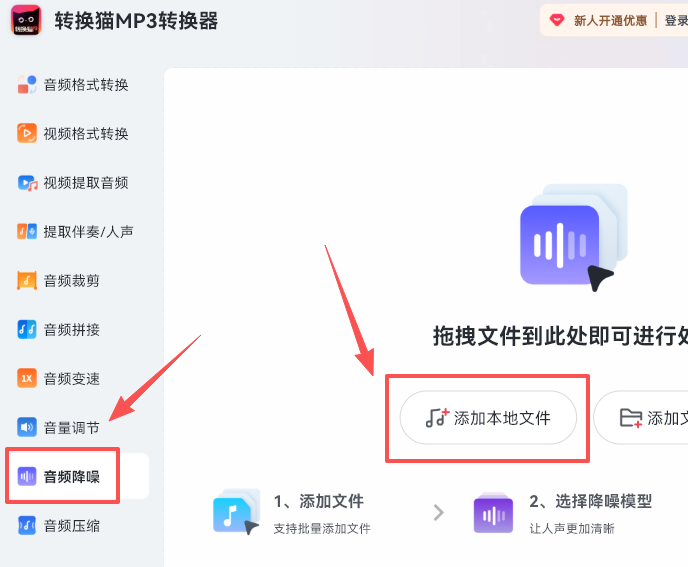The height and width of the screenshot is (567, 688).
Task: Switch to 音频变速 menu label
Action: 71,379
